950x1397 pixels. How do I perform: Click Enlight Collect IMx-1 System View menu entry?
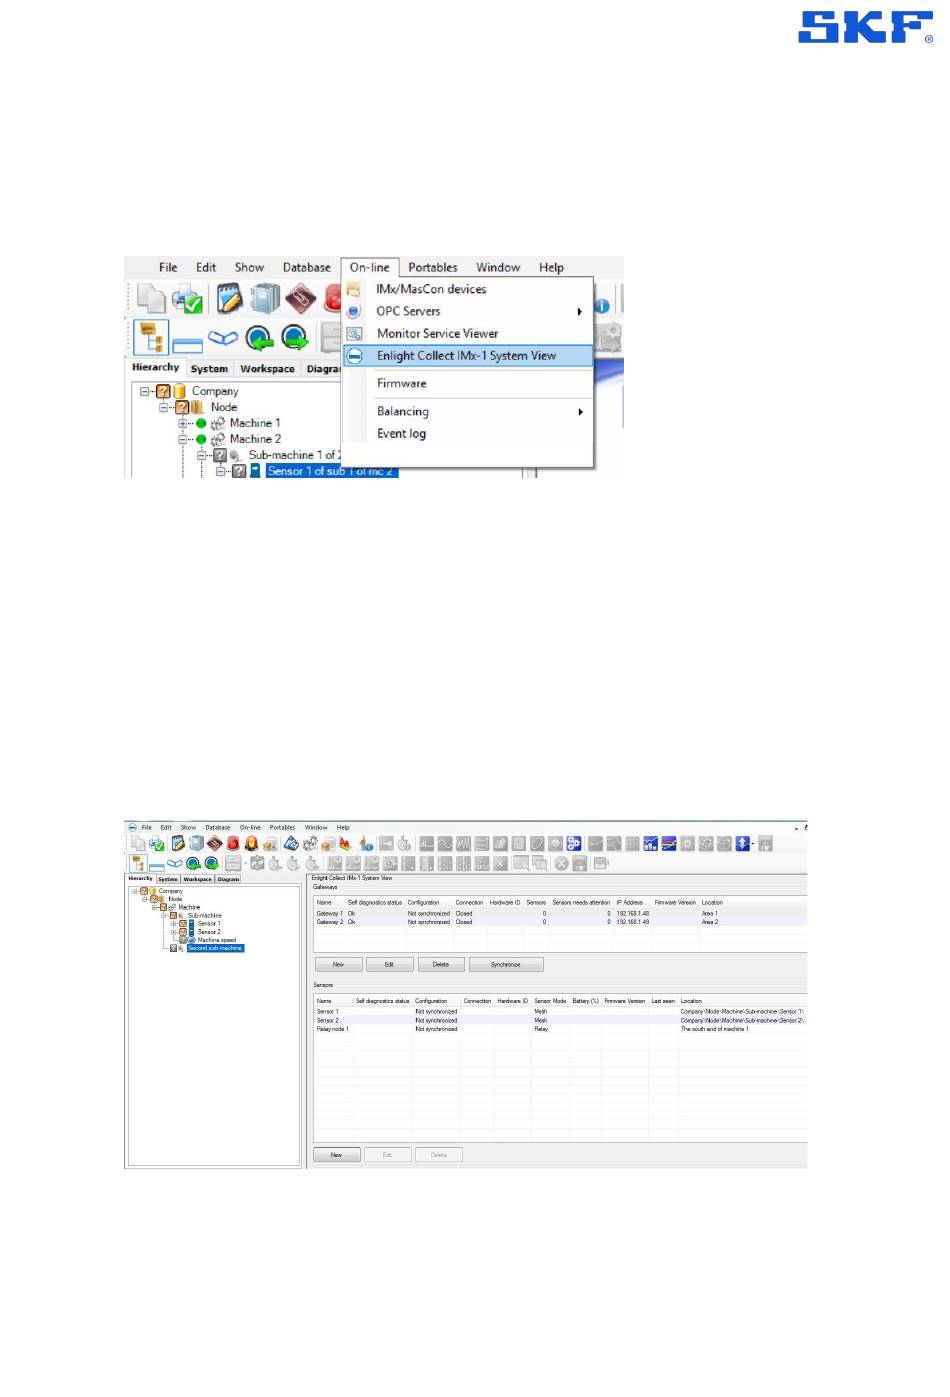468,356
